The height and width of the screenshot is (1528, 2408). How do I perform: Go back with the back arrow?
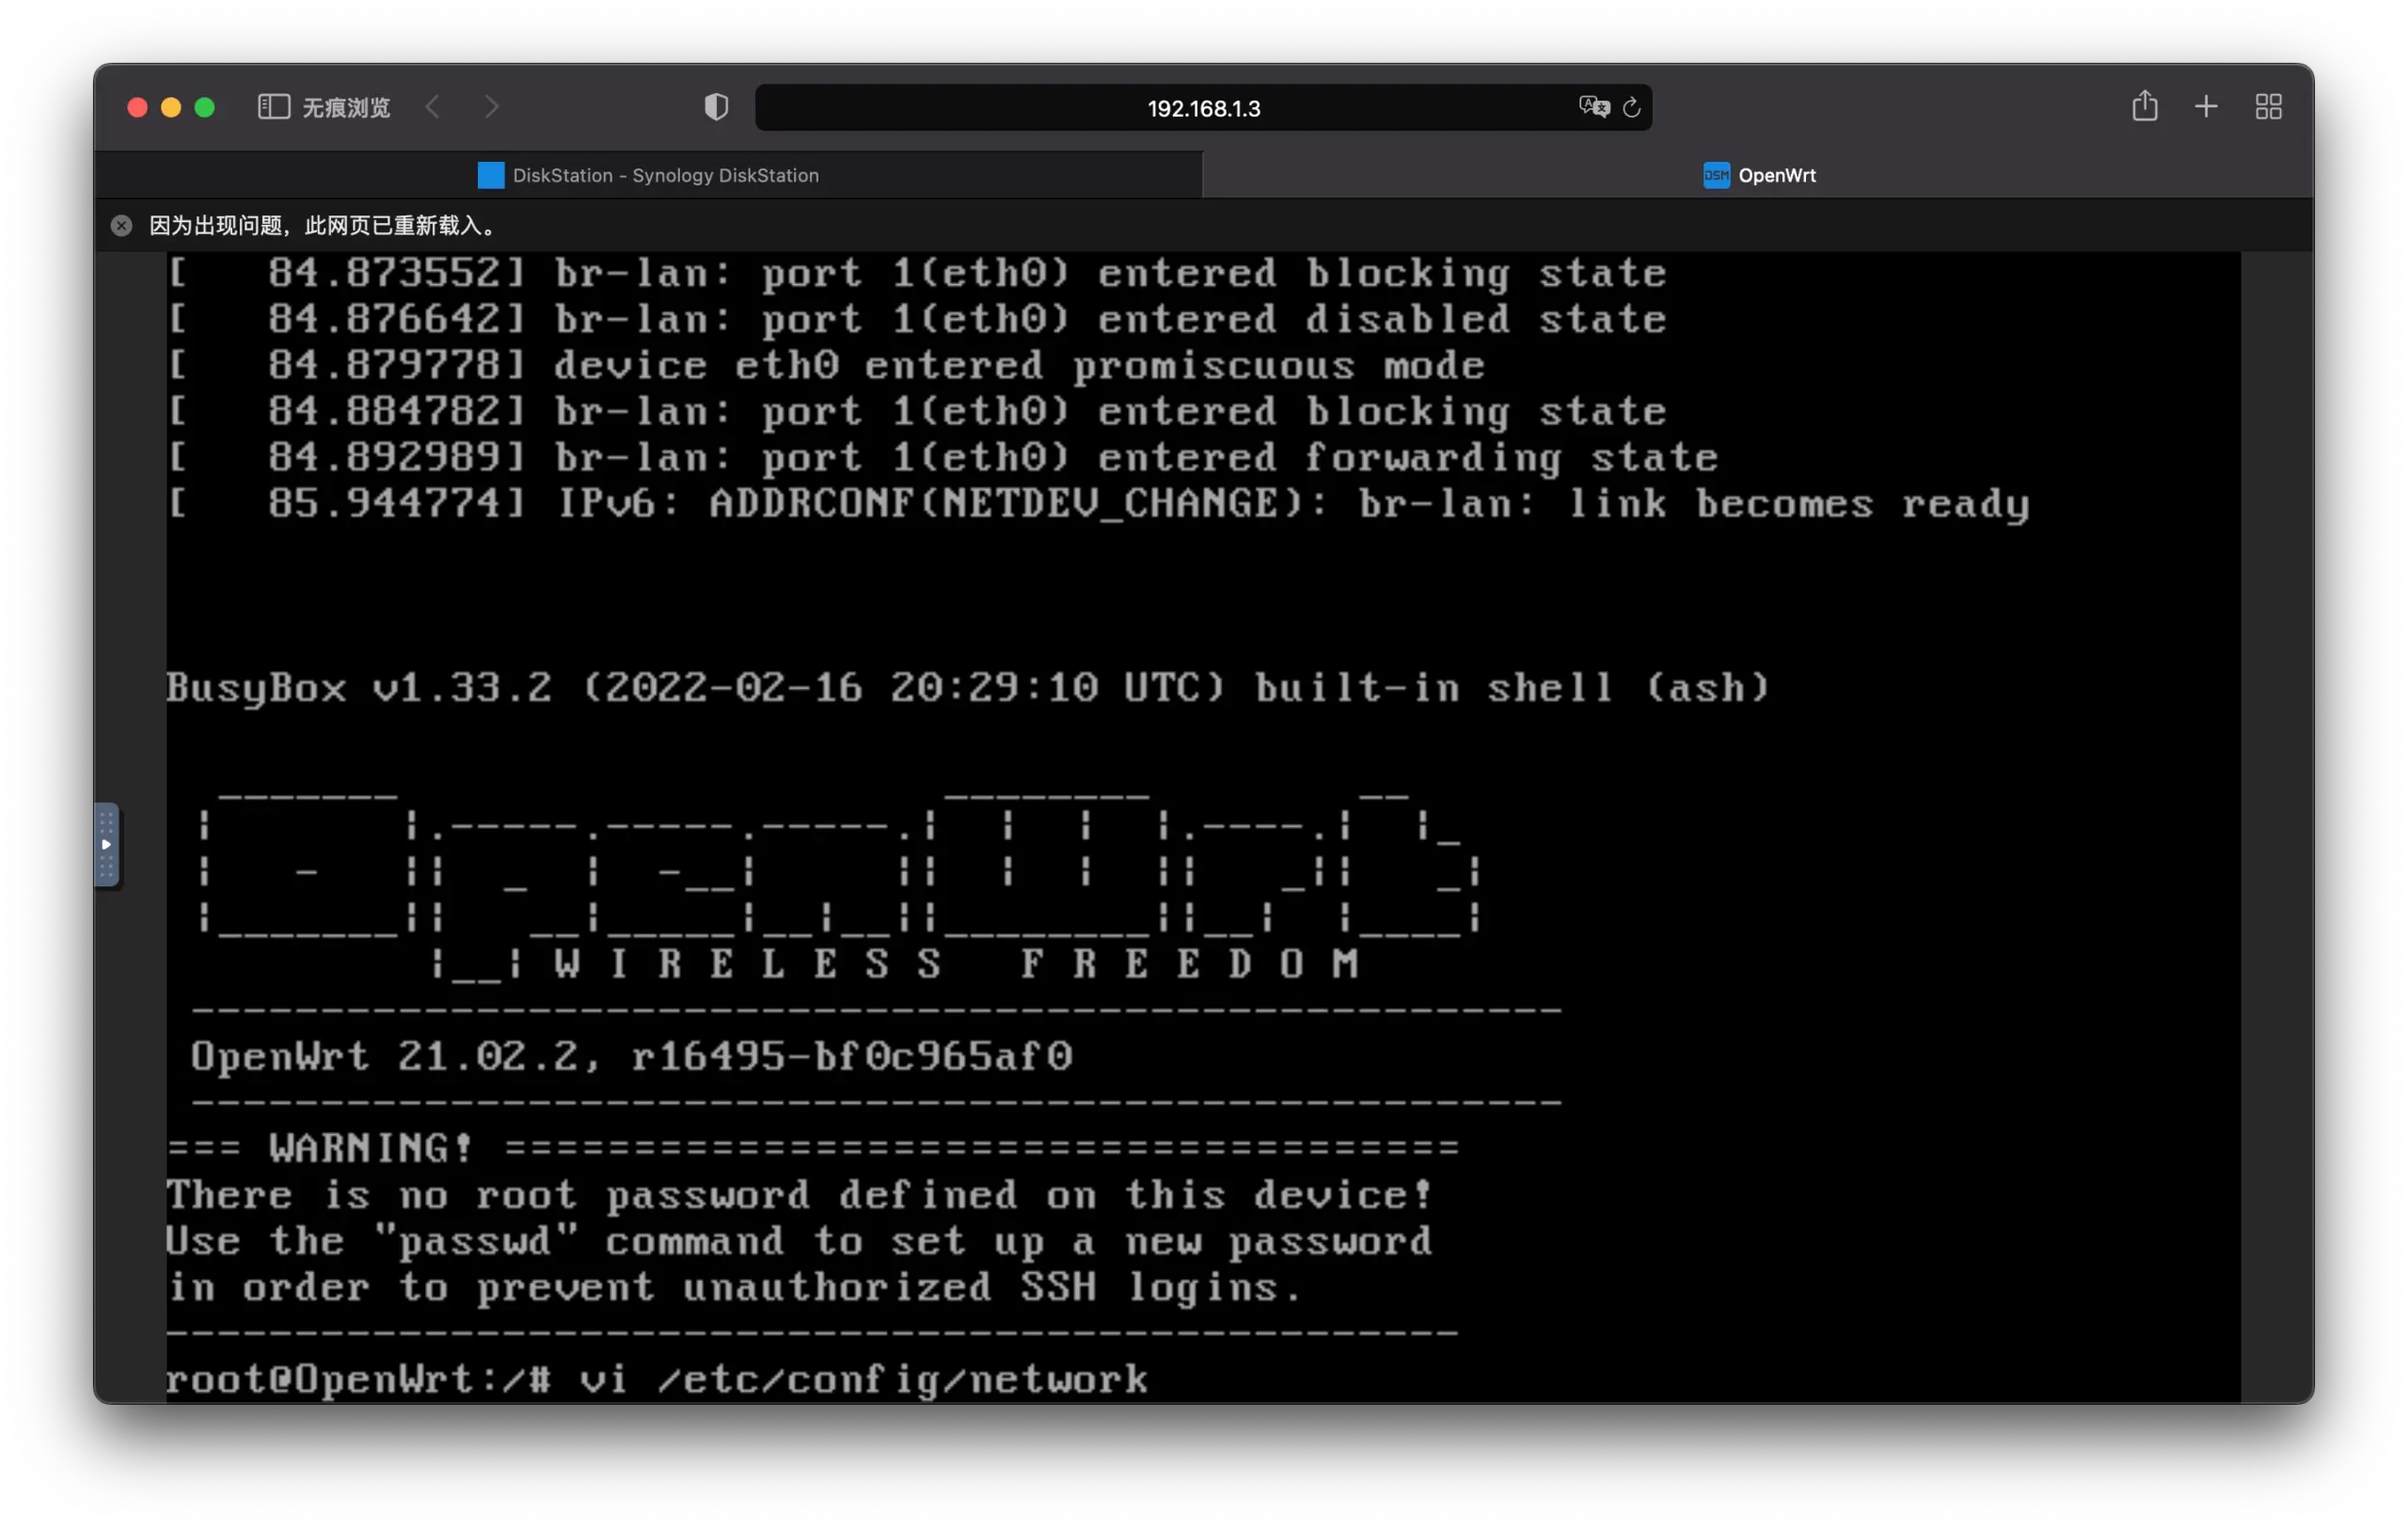(x=432, y=107)
